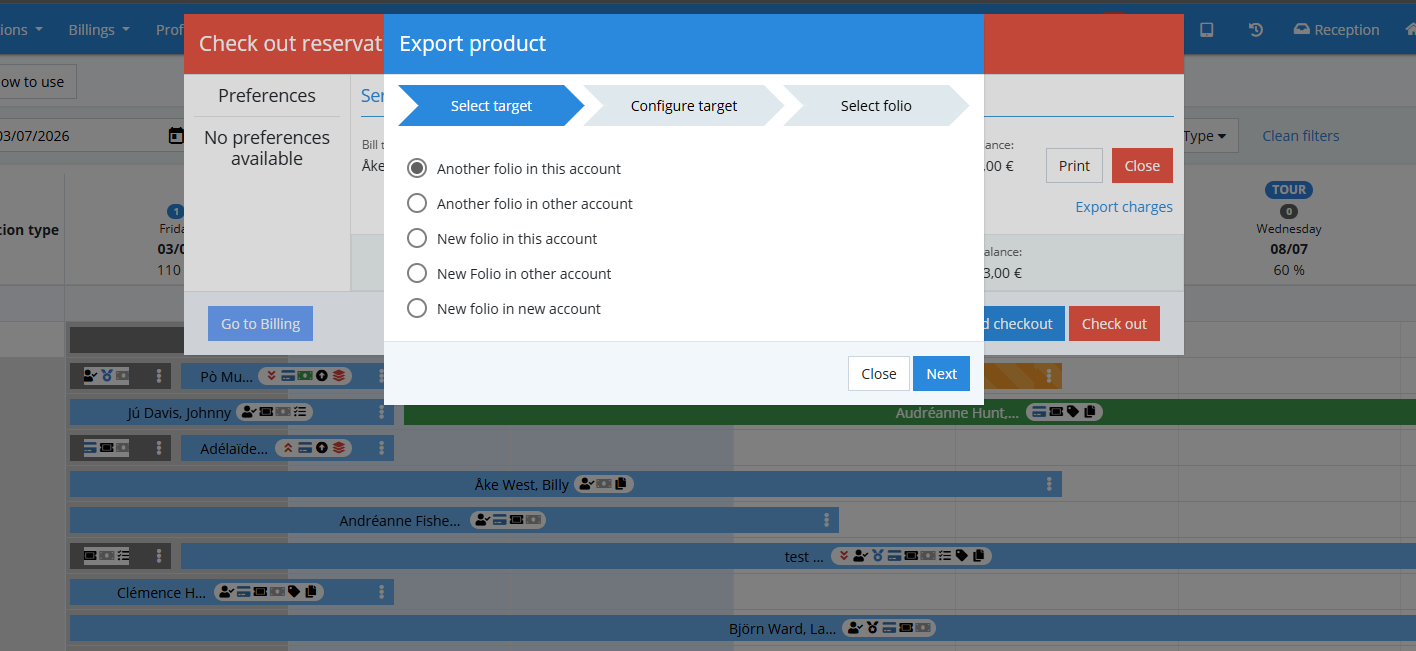Click user-check icon on Jú Davis, Johnny
This screenshot has height=651, width=1416.
click(x=248, y=412)
